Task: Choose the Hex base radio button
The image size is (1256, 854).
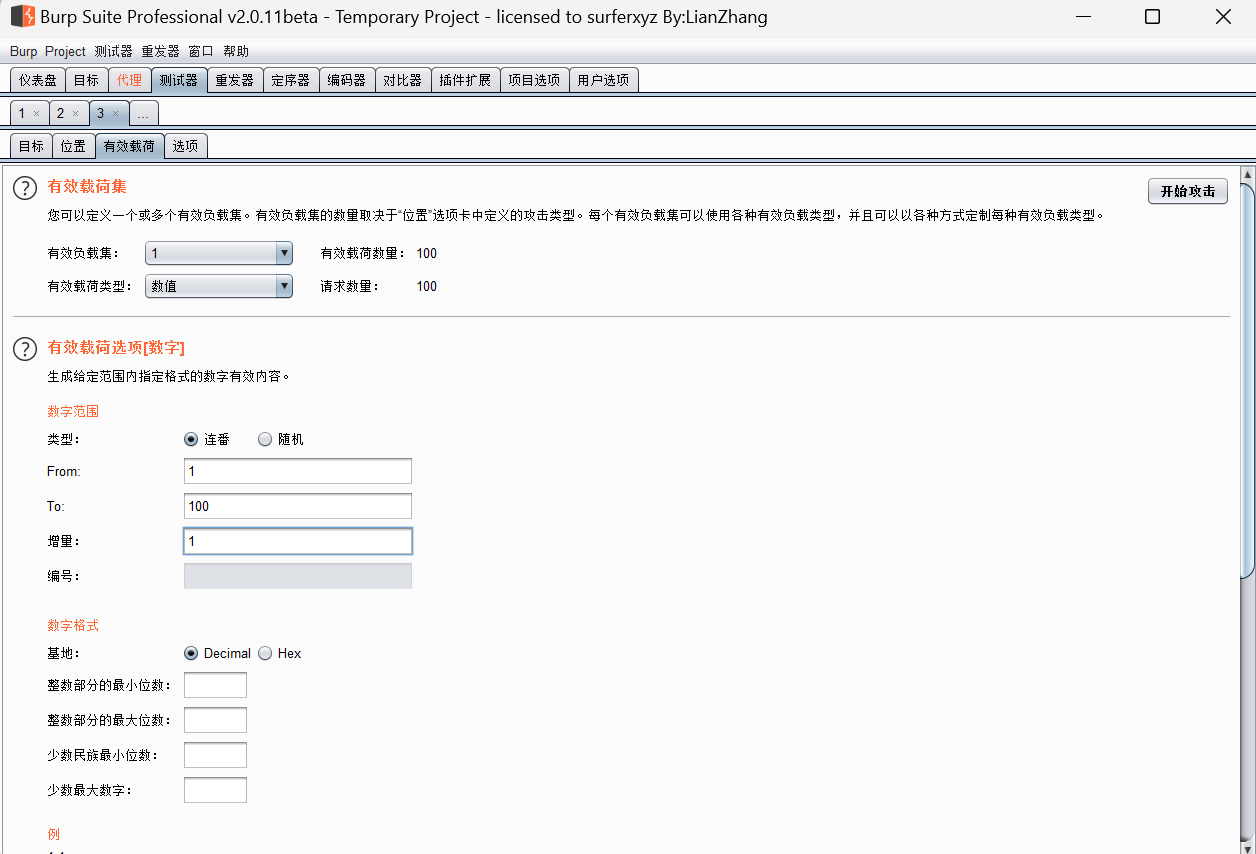Action: 265,653
